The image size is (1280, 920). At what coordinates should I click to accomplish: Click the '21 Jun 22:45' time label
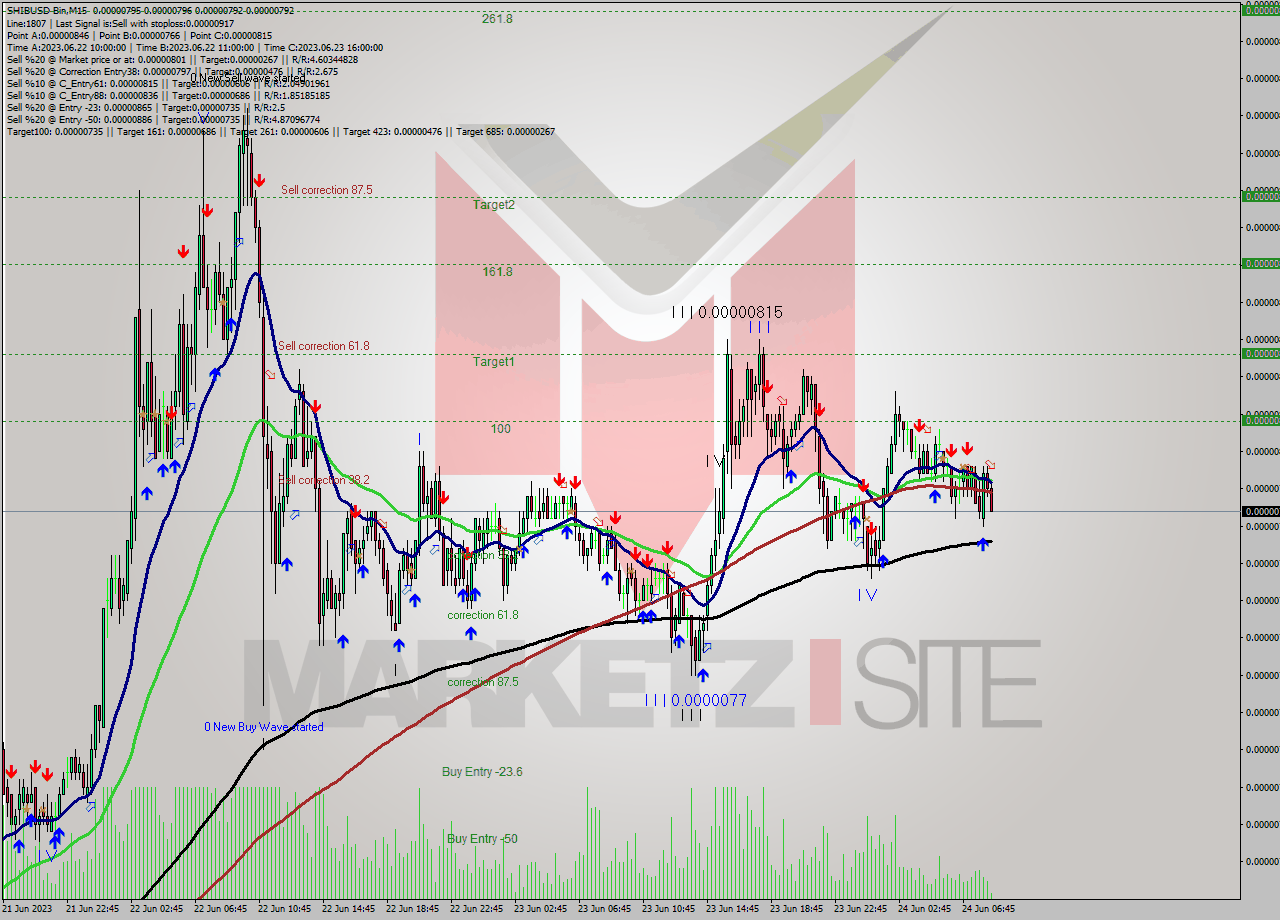92,909
